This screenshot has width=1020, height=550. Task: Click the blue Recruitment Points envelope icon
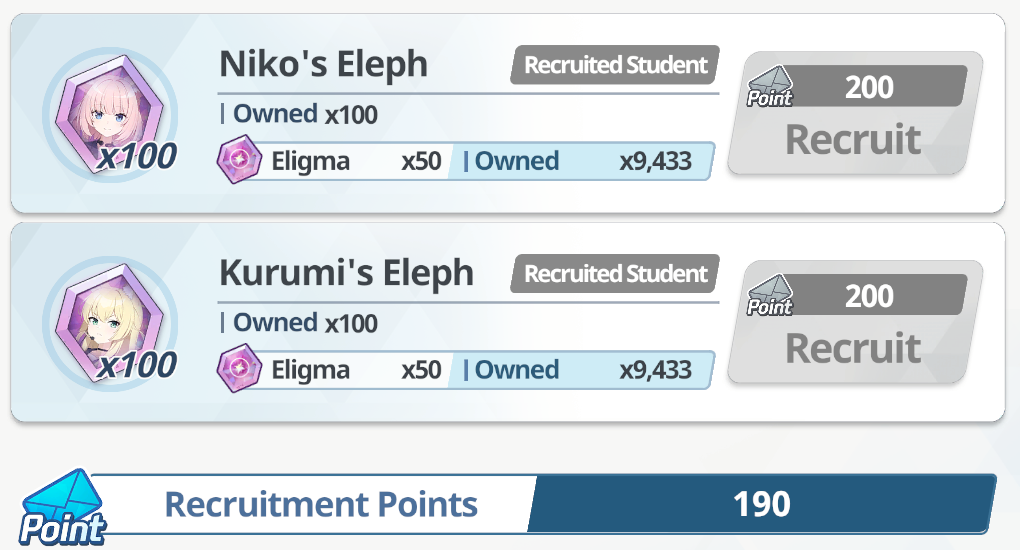pyautogui.click(x=62, y=508)
